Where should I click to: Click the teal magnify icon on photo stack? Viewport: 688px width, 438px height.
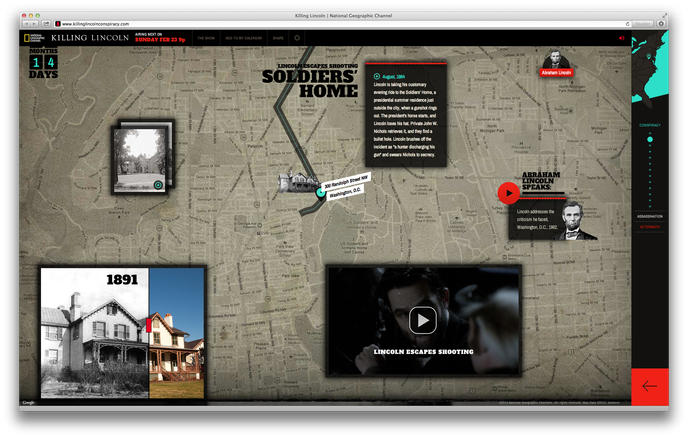(x=158, y=185)
